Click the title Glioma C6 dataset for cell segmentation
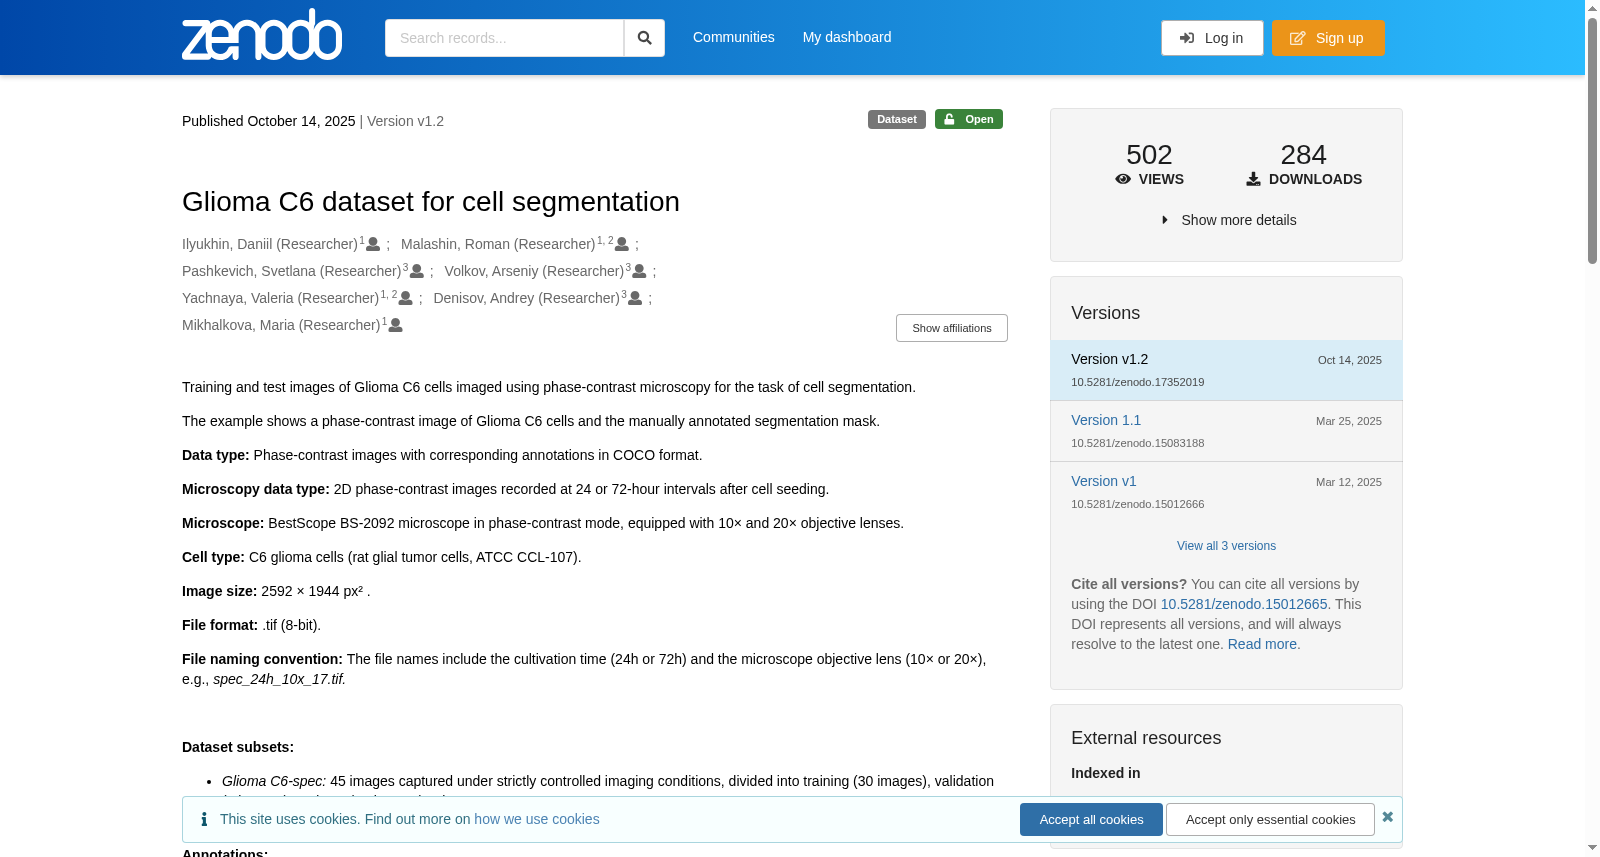The width and height of the screenshot is (1600, 857). pyautogui.click(x=431, y=202)
